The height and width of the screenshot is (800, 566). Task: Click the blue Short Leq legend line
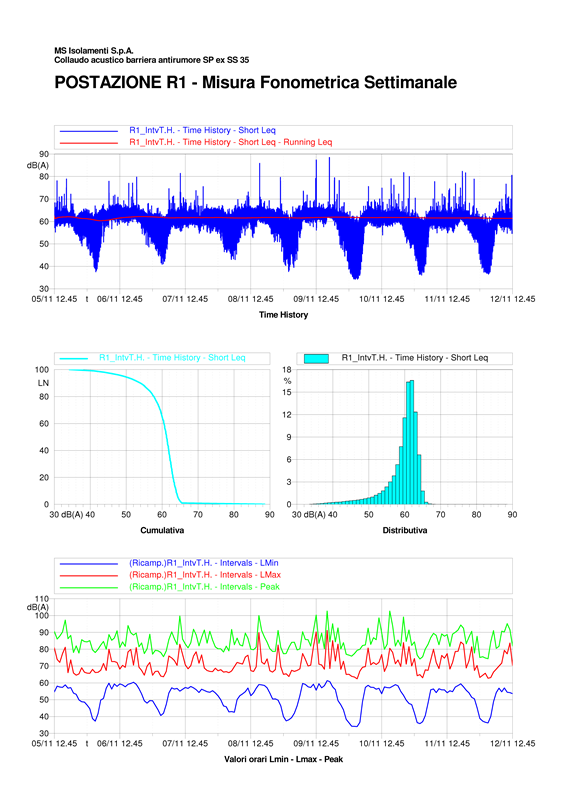89,131
